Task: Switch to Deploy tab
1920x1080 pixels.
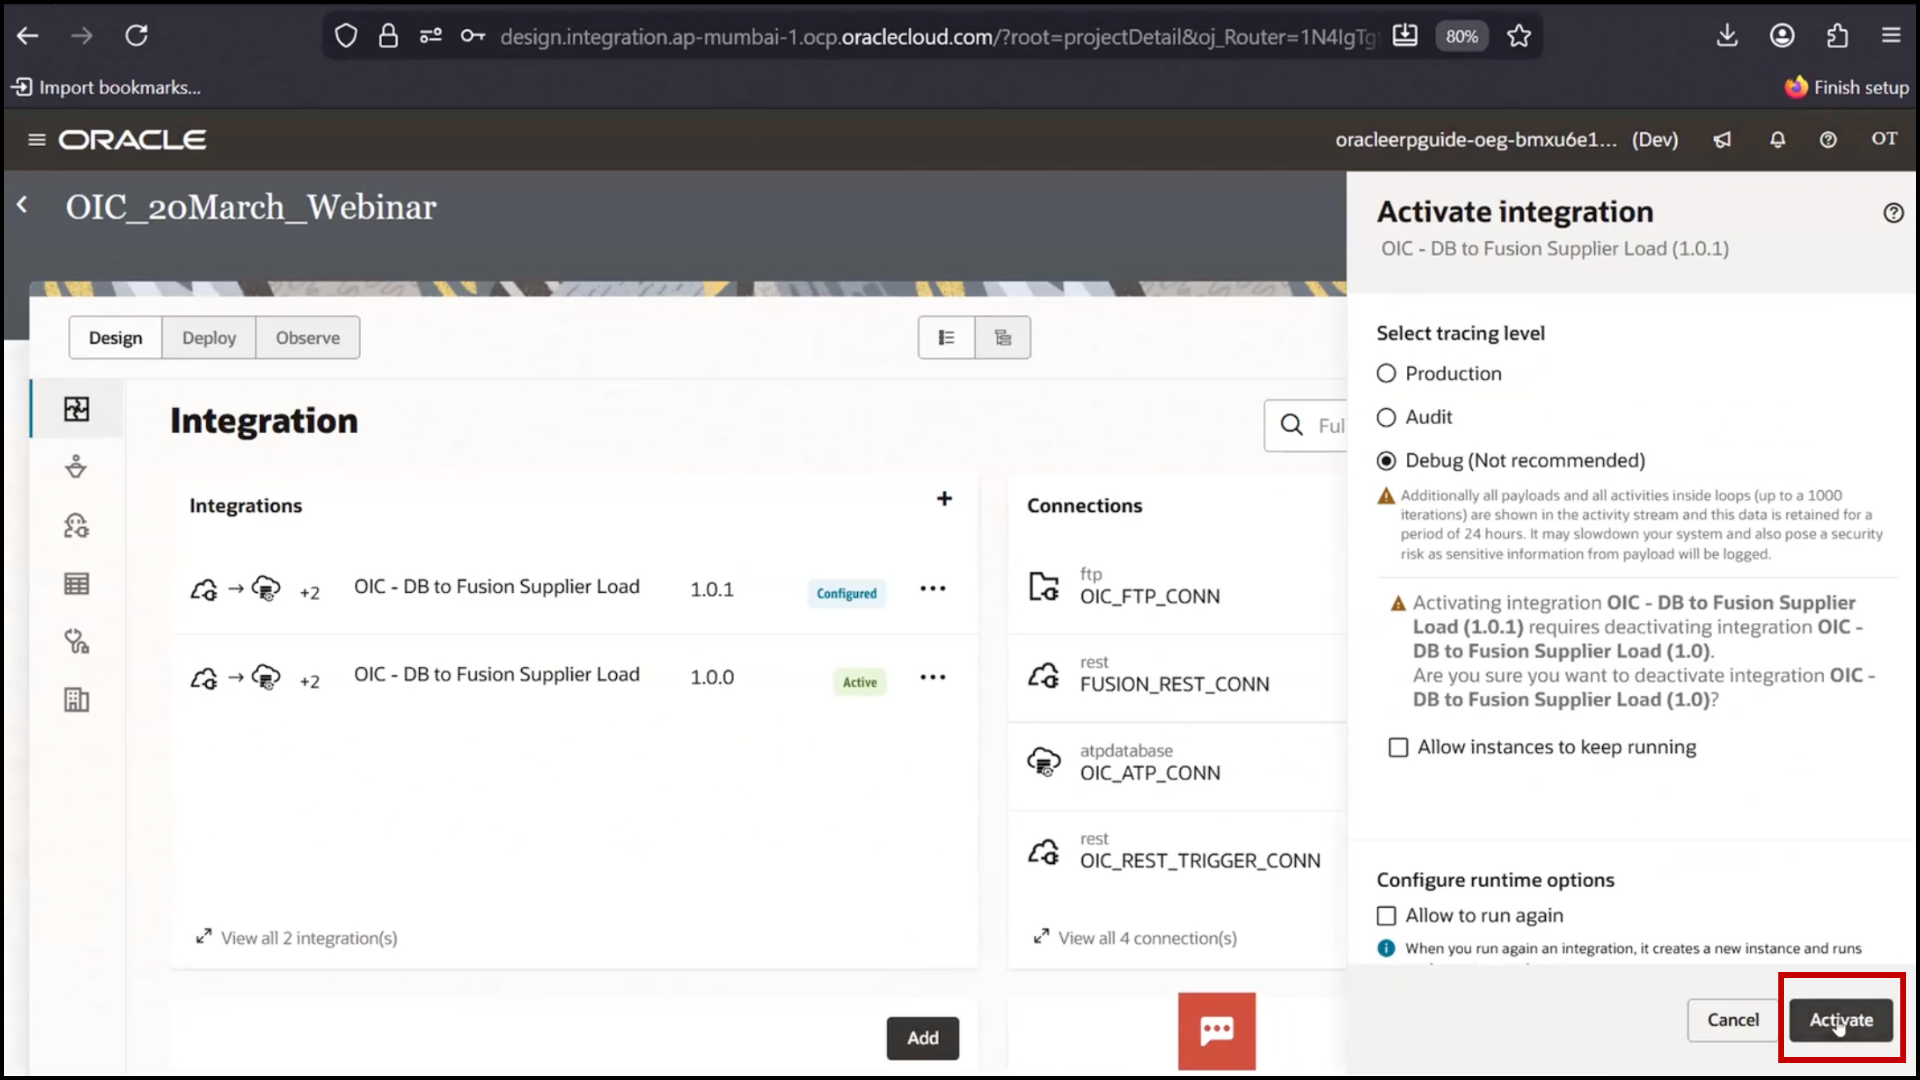Action: click(x=209, y=338)
